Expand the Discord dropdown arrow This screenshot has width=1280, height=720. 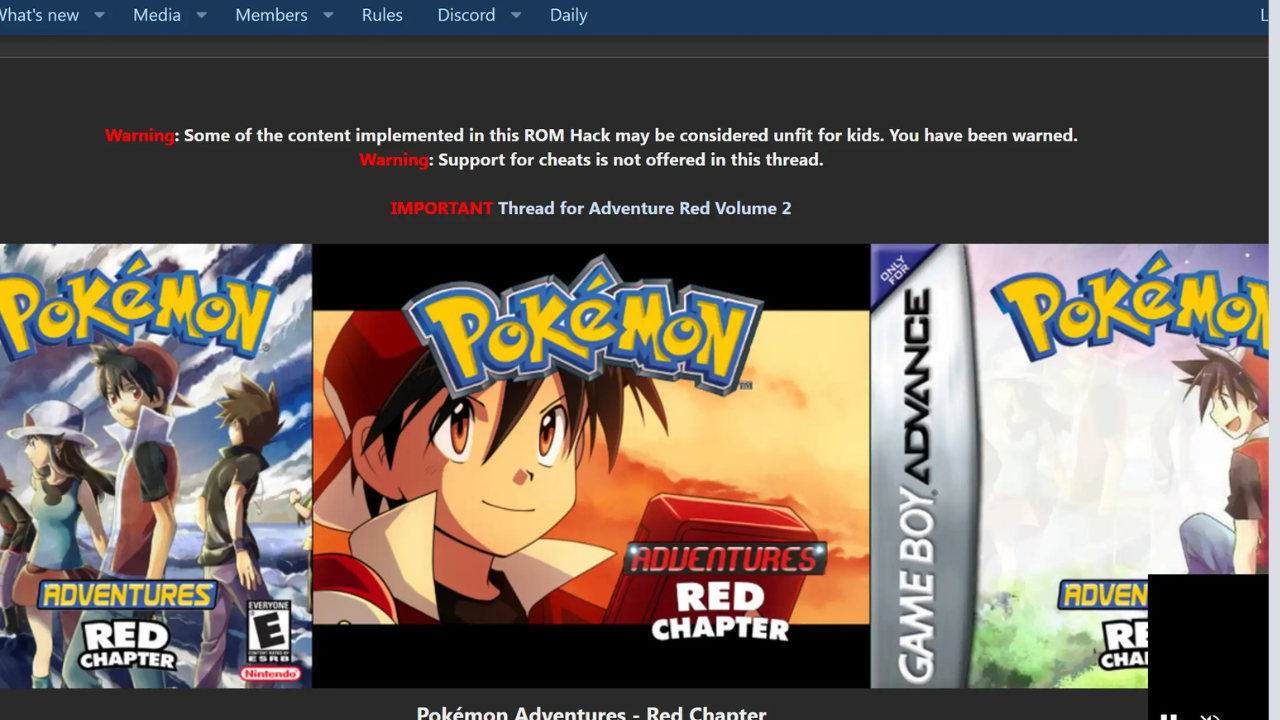pos(516,16)
